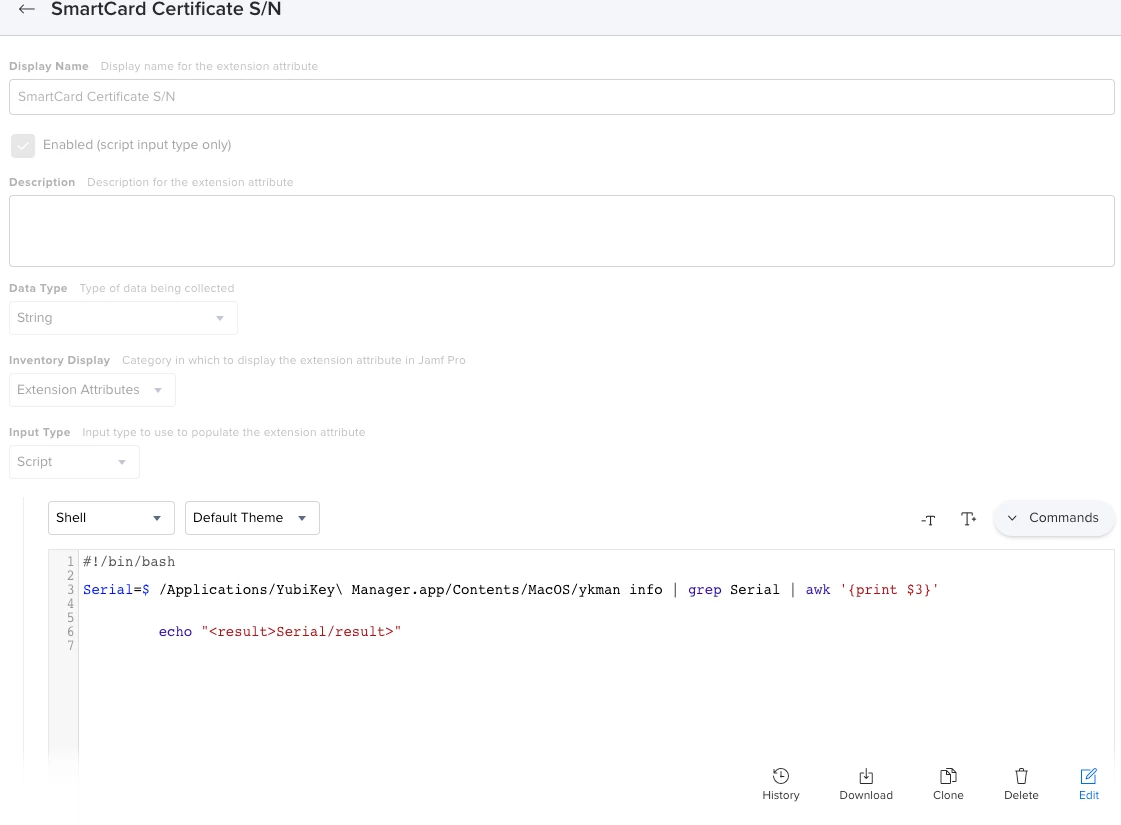
Task: Open the Input Type Script dropdown
Action: [74, 462]
